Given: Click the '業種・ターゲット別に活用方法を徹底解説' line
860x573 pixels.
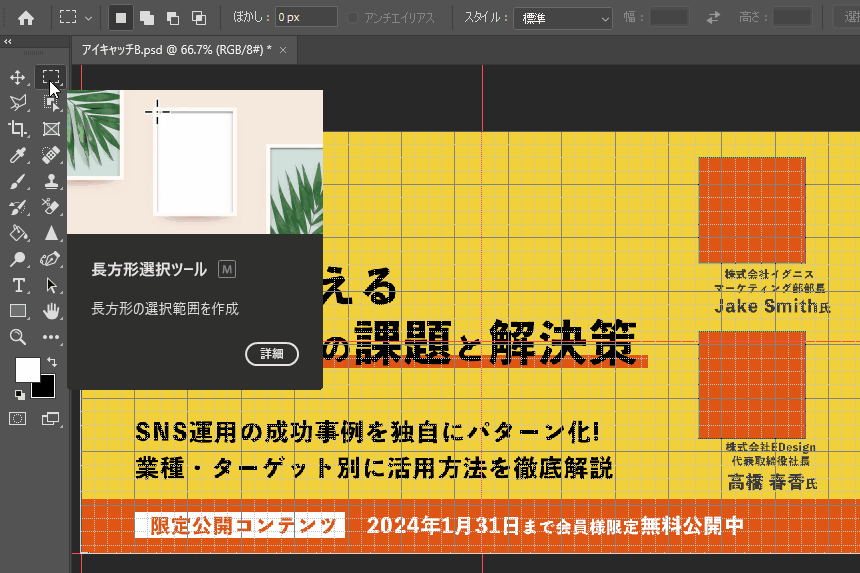Looking at the screenshot, I should coord(374,468).
